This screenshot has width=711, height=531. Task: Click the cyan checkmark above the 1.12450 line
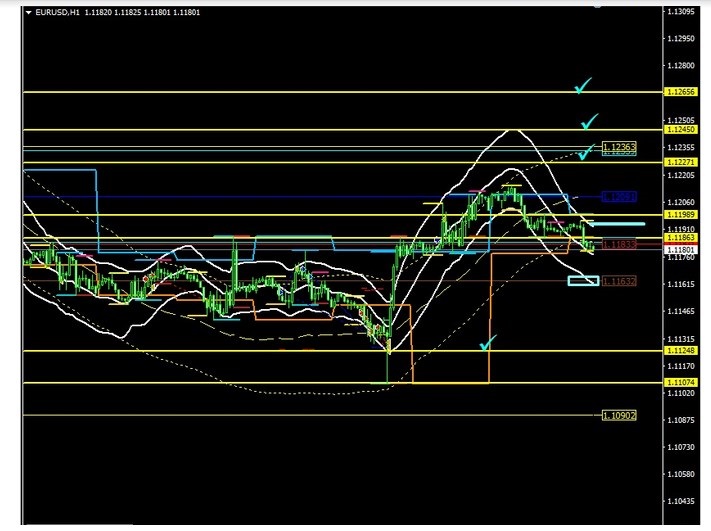tap(589, 122)
